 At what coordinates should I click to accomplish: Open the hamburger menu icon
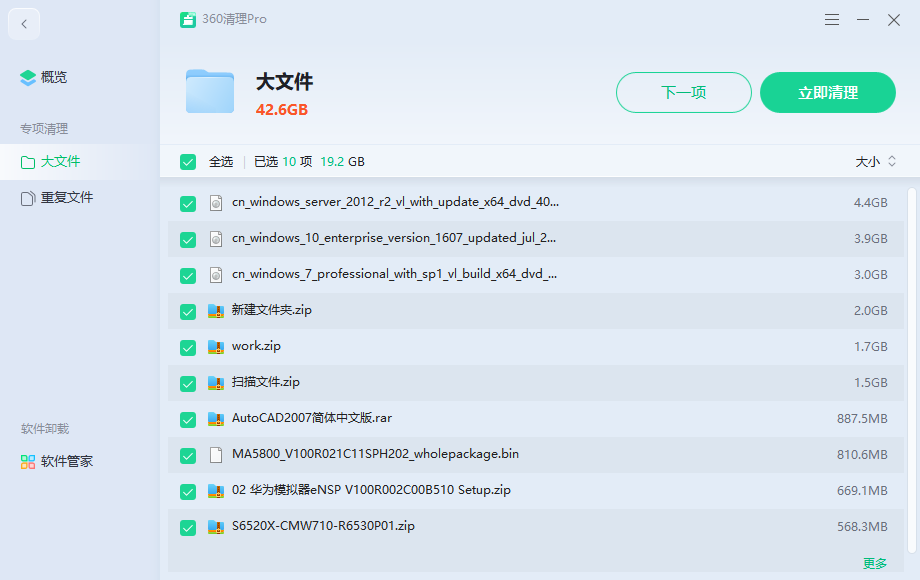(832, 20)
